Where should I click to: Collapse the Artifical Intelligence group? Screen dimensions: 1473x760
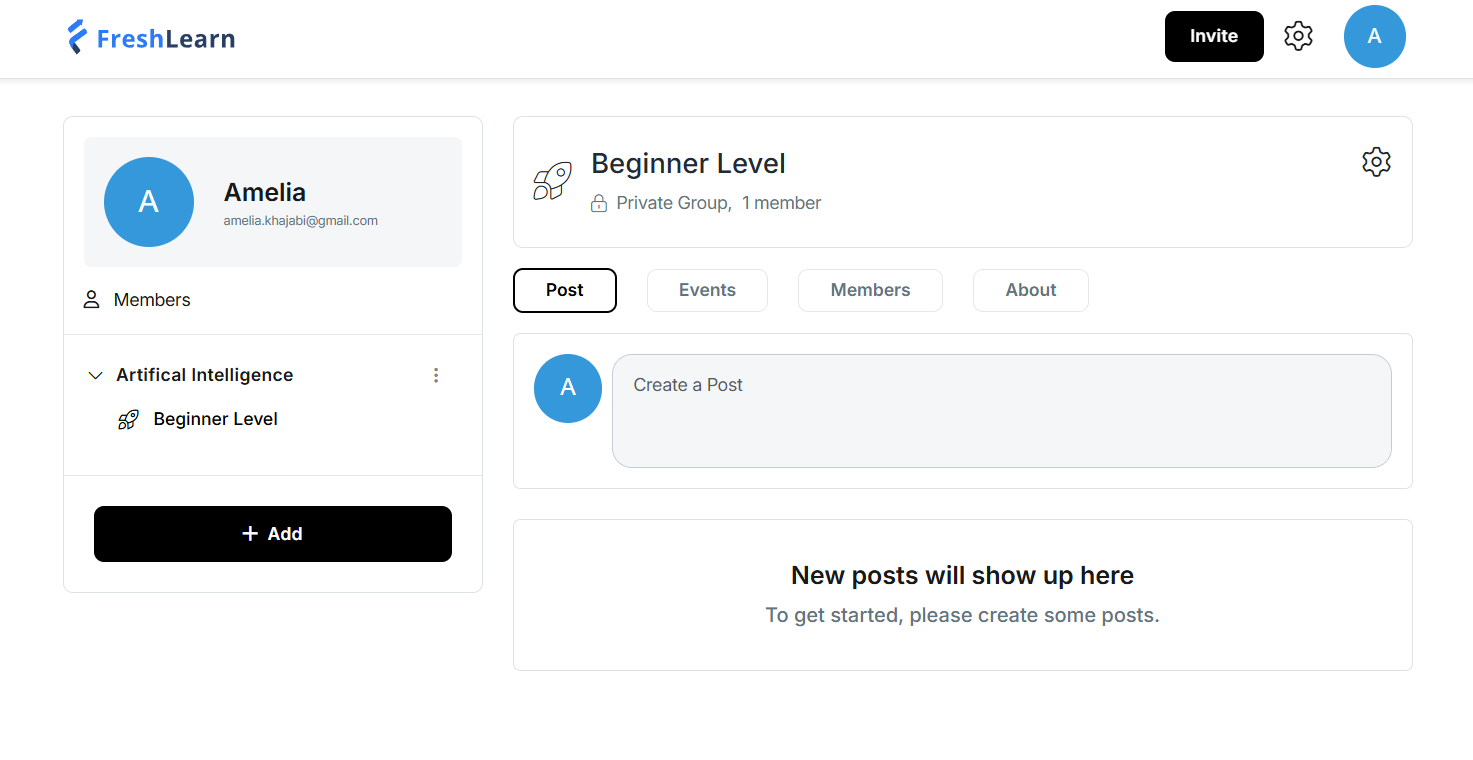tap(94, 375)
